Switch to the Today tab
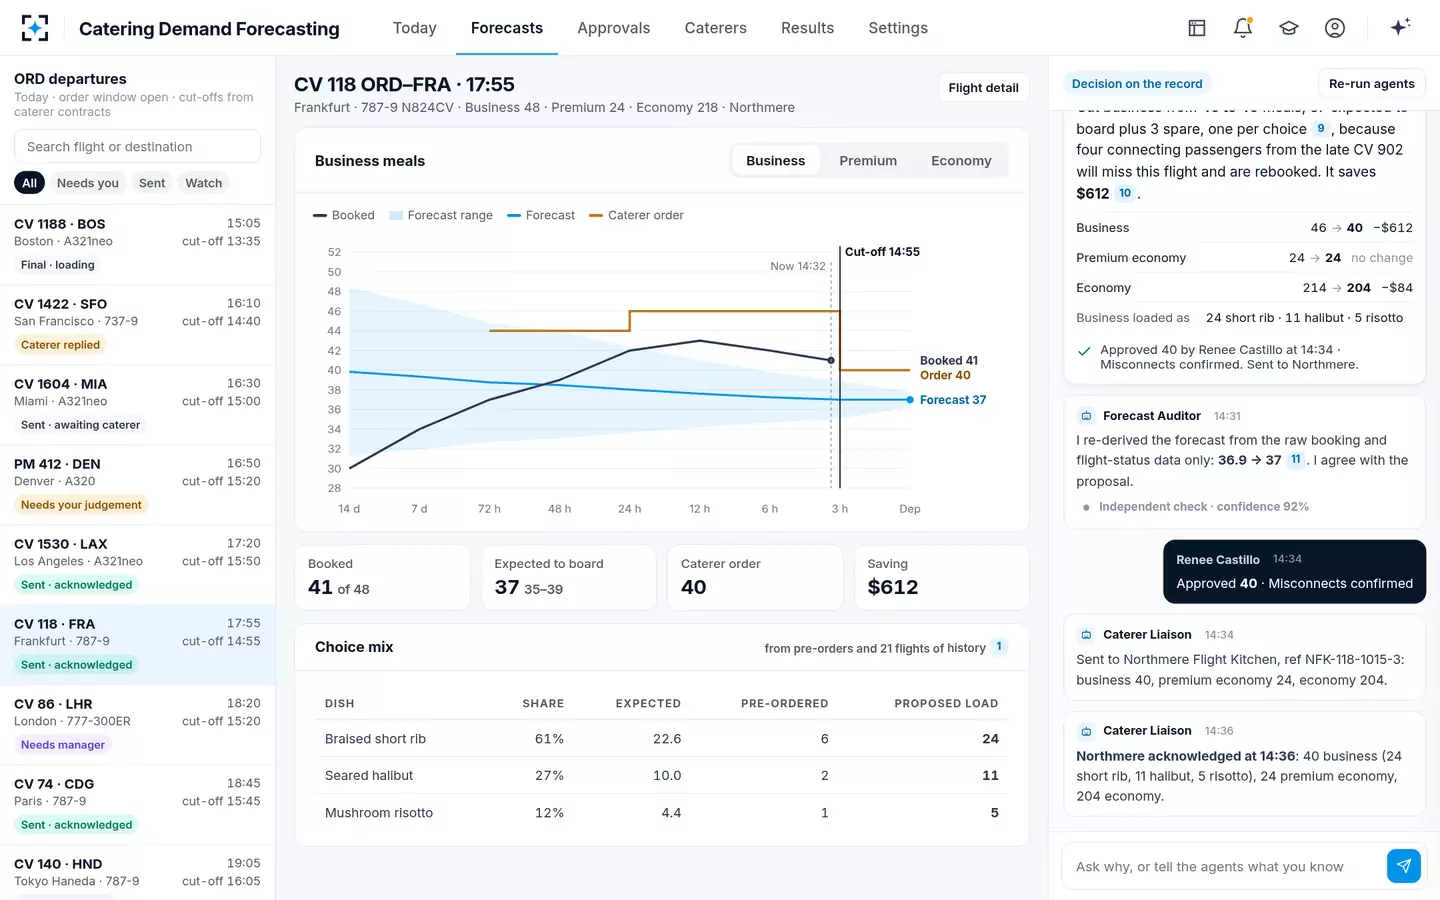This screenshot has height=900, width=1440. [x=415, y=28]
